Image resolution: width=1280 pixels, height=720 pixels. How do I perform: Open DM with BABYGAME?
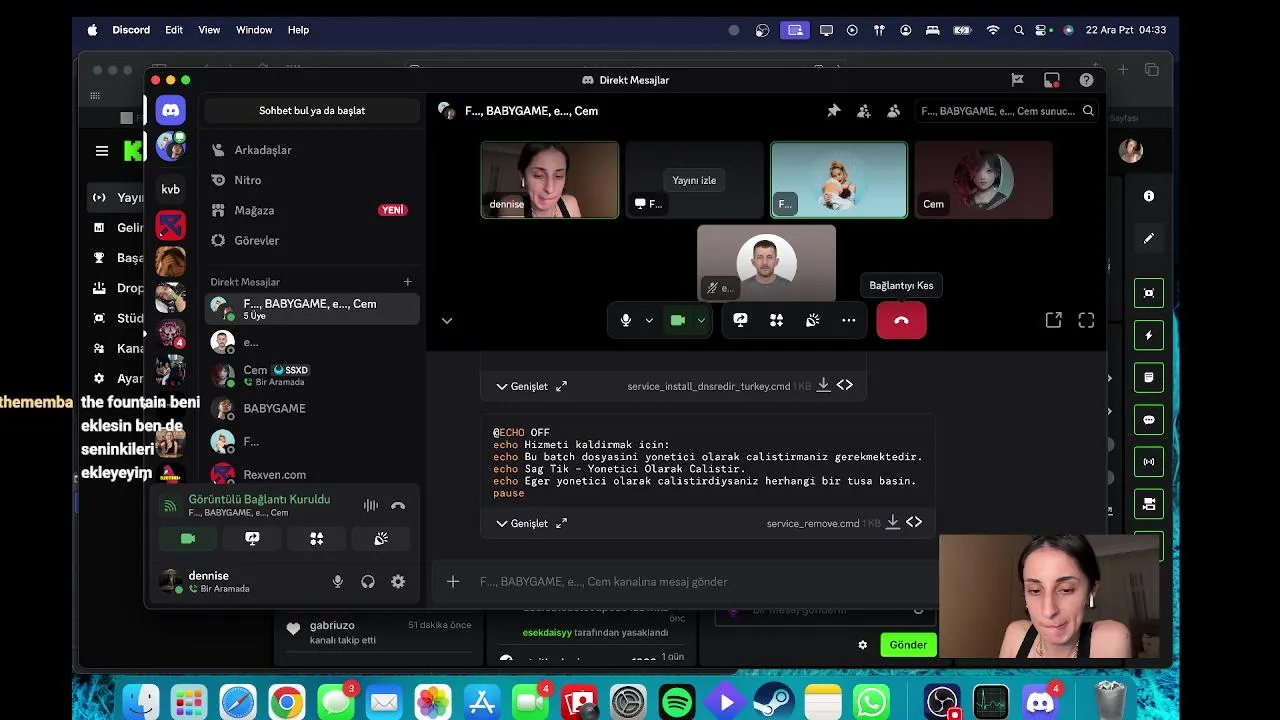pyautogui.click(x=312, y=408)
